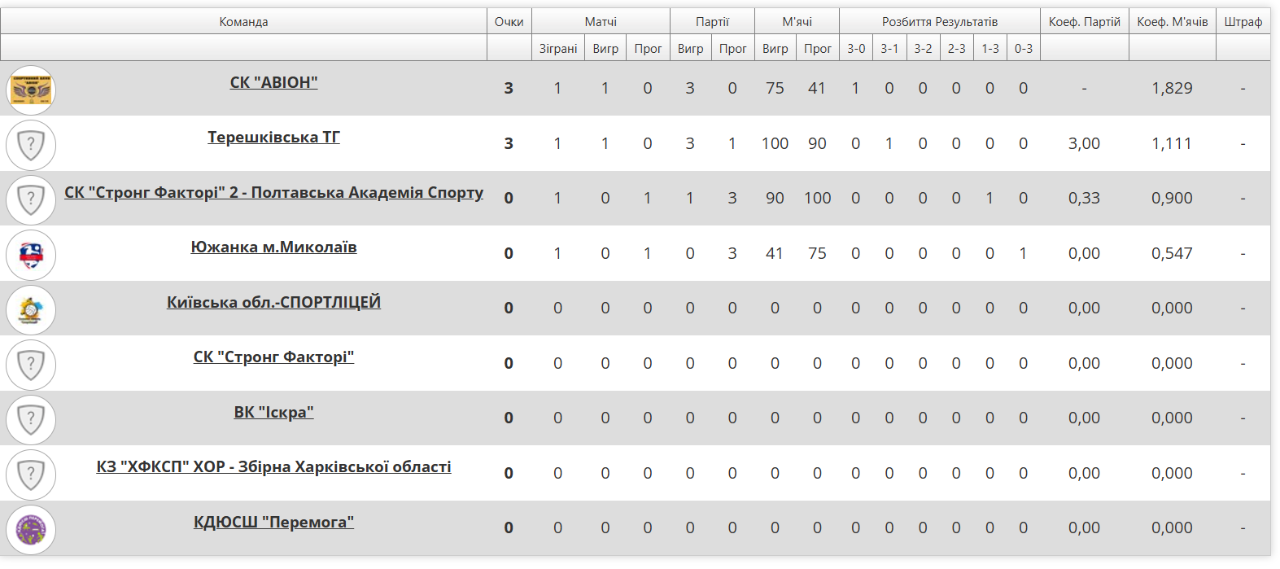Open the СК "АВІОН" team link
Screen dimensions: 1280x569
[x=273, y=83]
